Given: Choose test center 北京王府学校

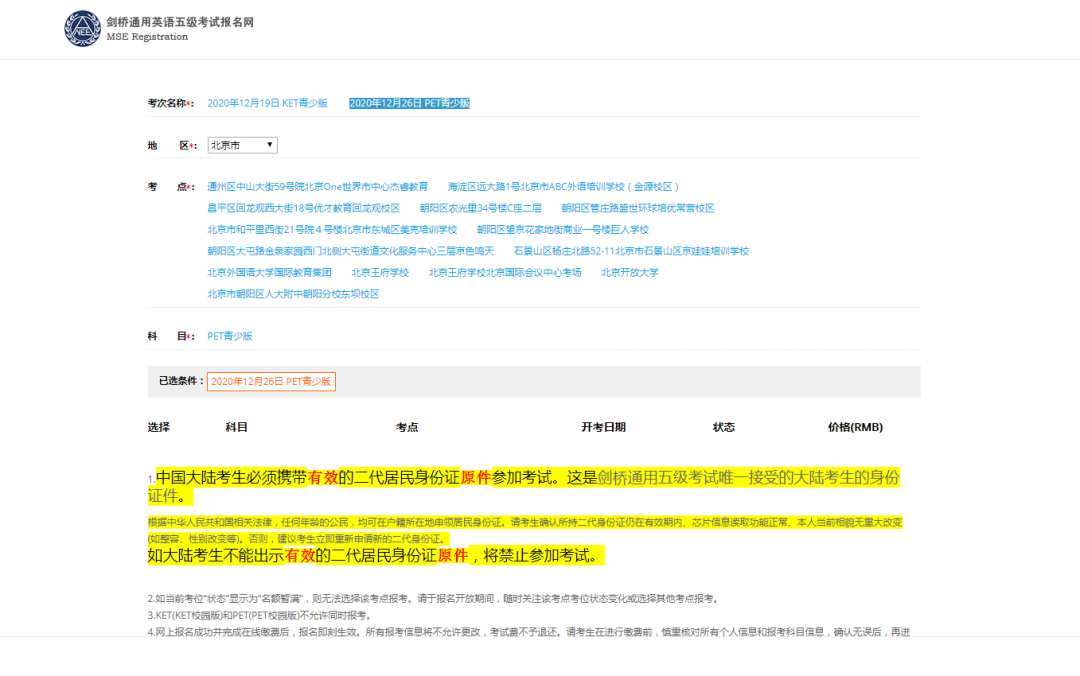Looking at the screenshot, I should [x=380, y=273].
